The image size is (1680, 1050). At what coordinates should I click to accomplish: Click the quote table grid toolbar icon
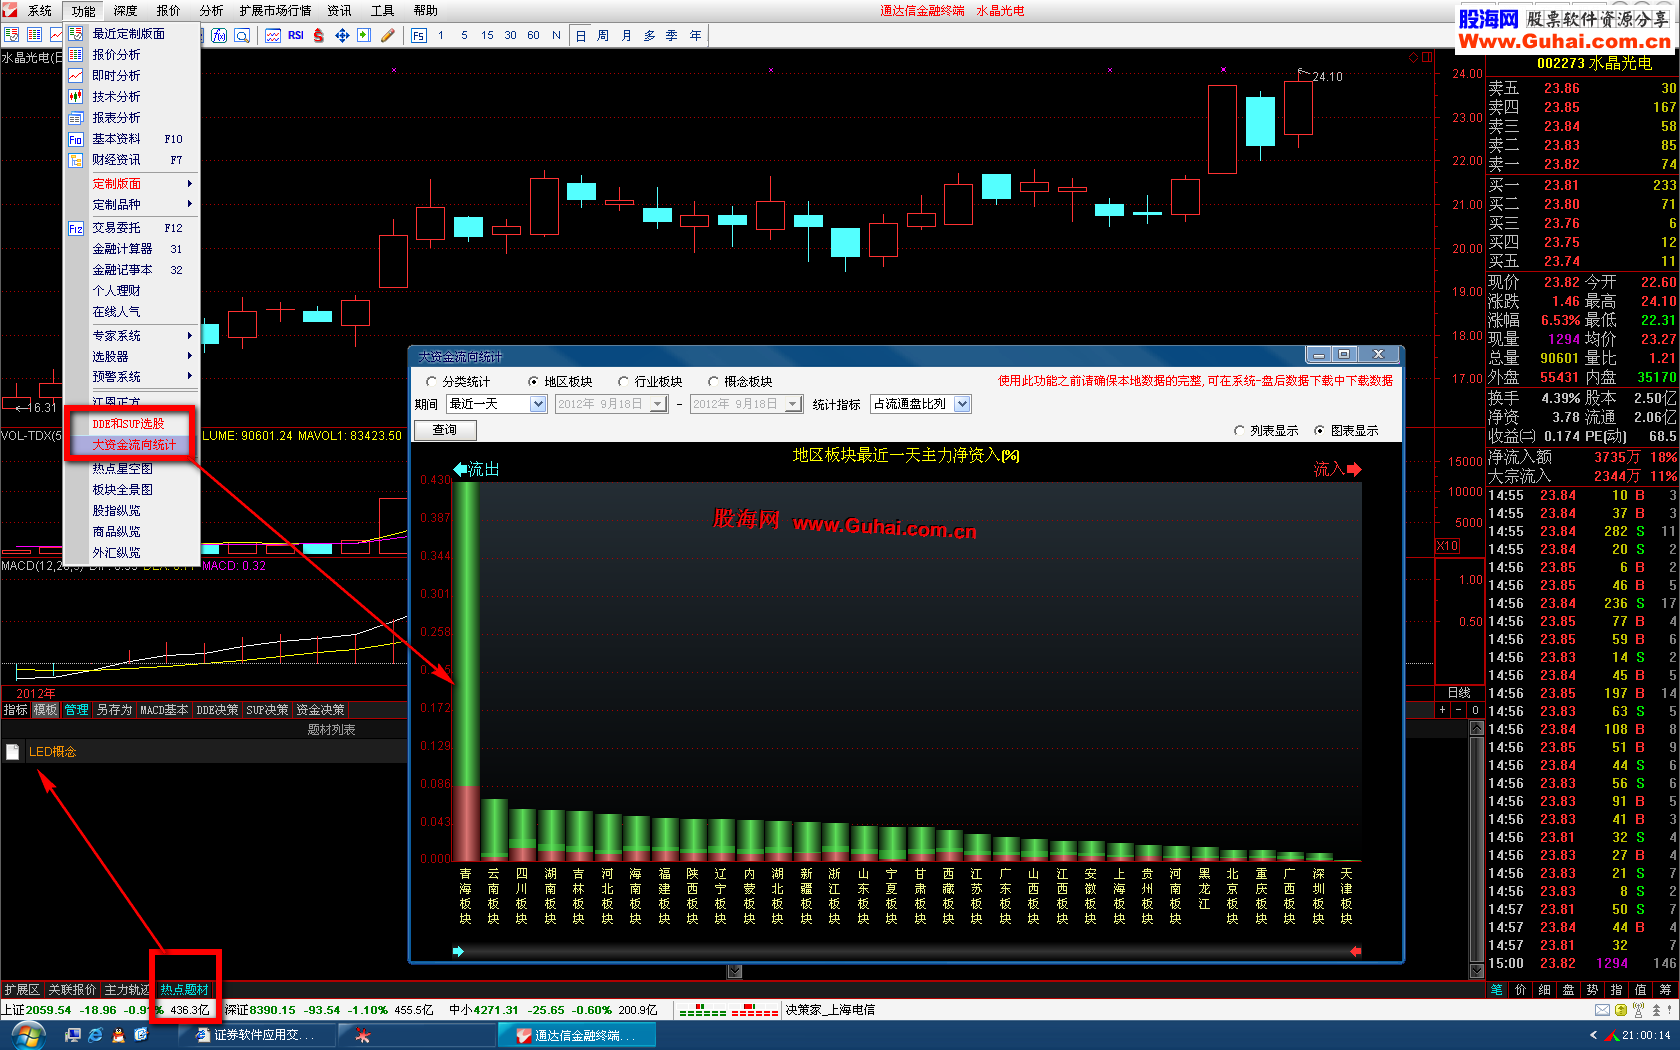coord(34,35)
